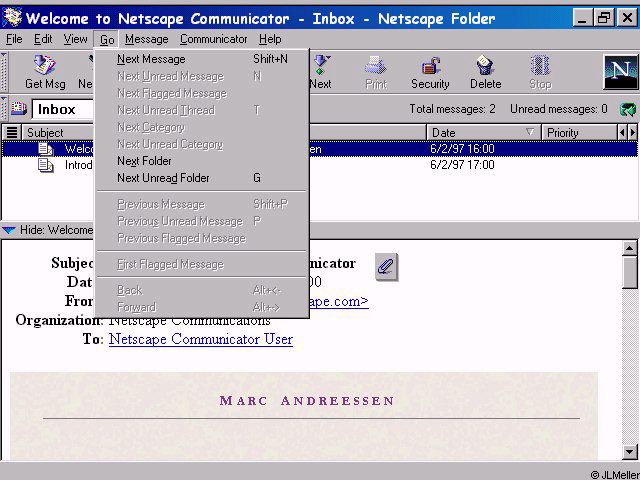Collapse the Hide: Welcome message pane triangle
Screen dimensions: 640x480
(x=9, y=230)
